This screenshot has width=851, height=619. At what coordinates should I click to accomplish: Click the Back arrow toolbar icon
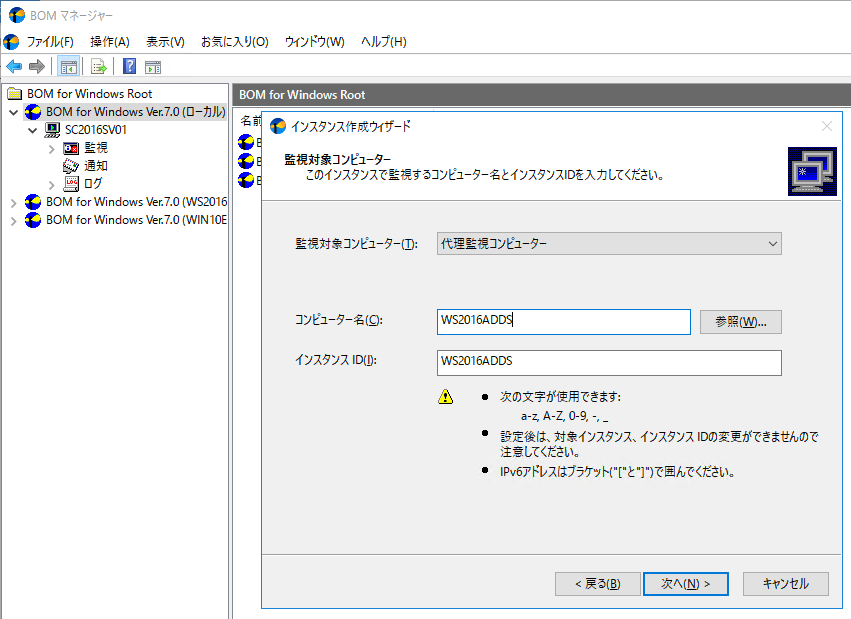(x=14, y=67)
